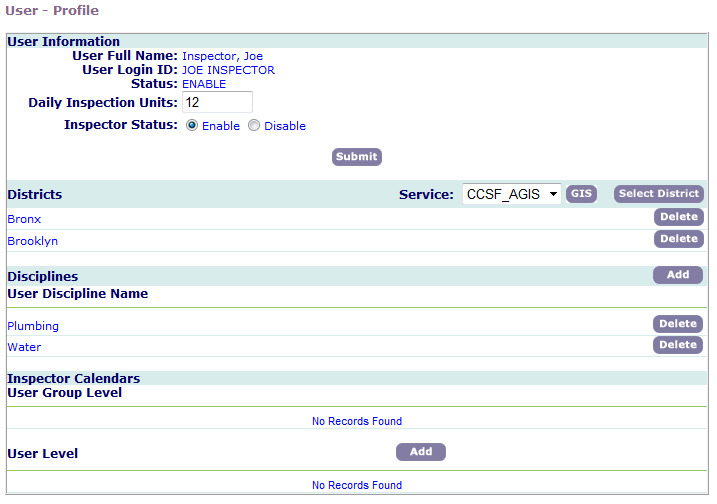This screenshot has width=717, height=504.
Task: Open the Plumbing discipline link
Action: [33, 326]
